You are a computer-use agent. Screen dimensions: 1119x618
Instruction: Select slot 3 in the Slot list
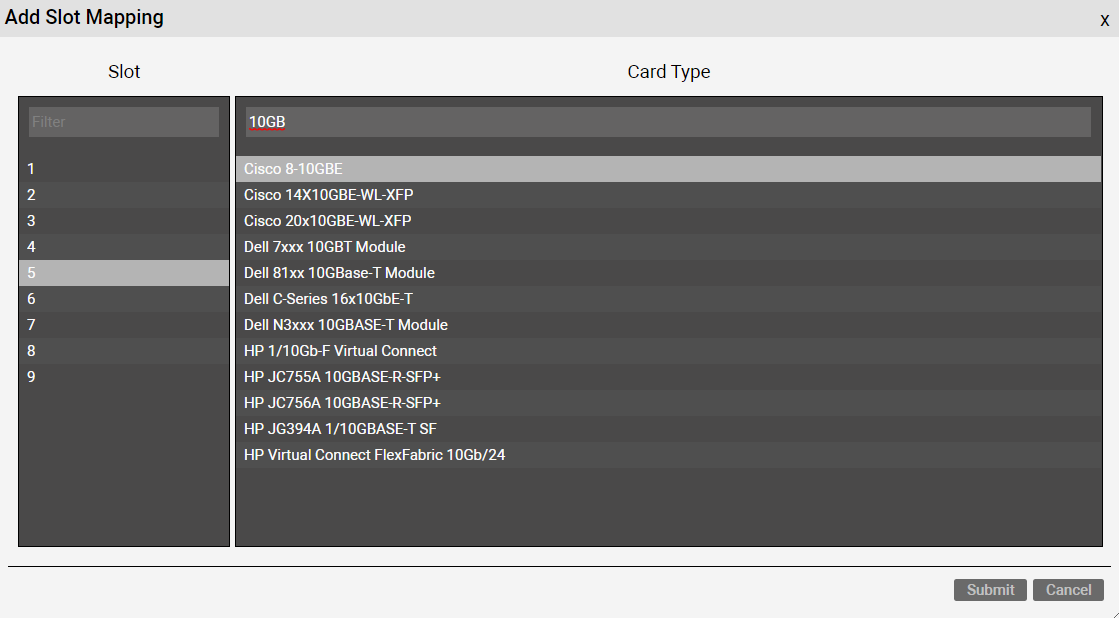coord(124,221)
